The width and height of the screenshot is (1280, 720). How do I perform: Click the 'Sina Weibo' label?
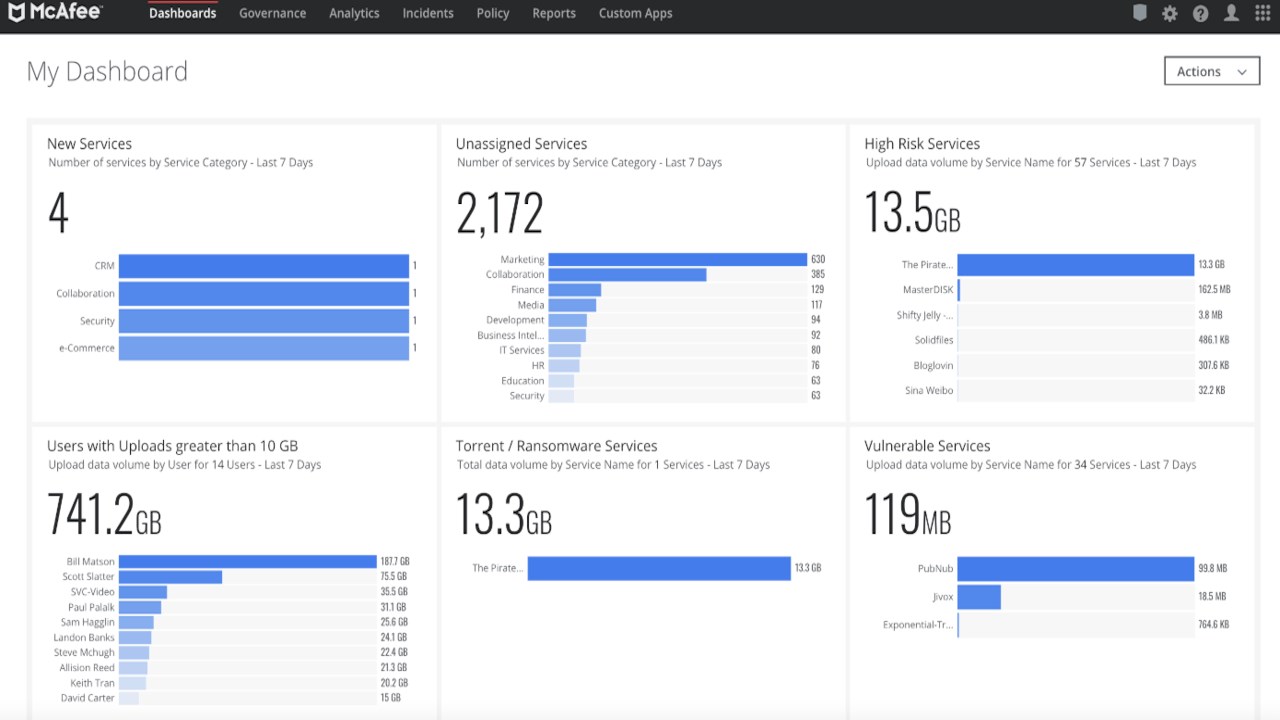[x=929, y=391]
